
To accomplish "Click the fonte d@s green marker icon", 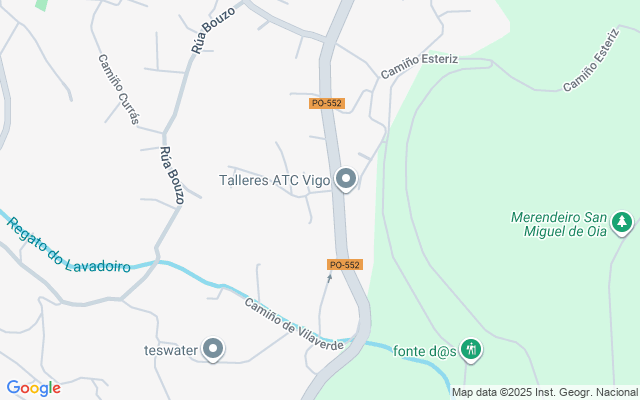I will (x=471, y=350).
